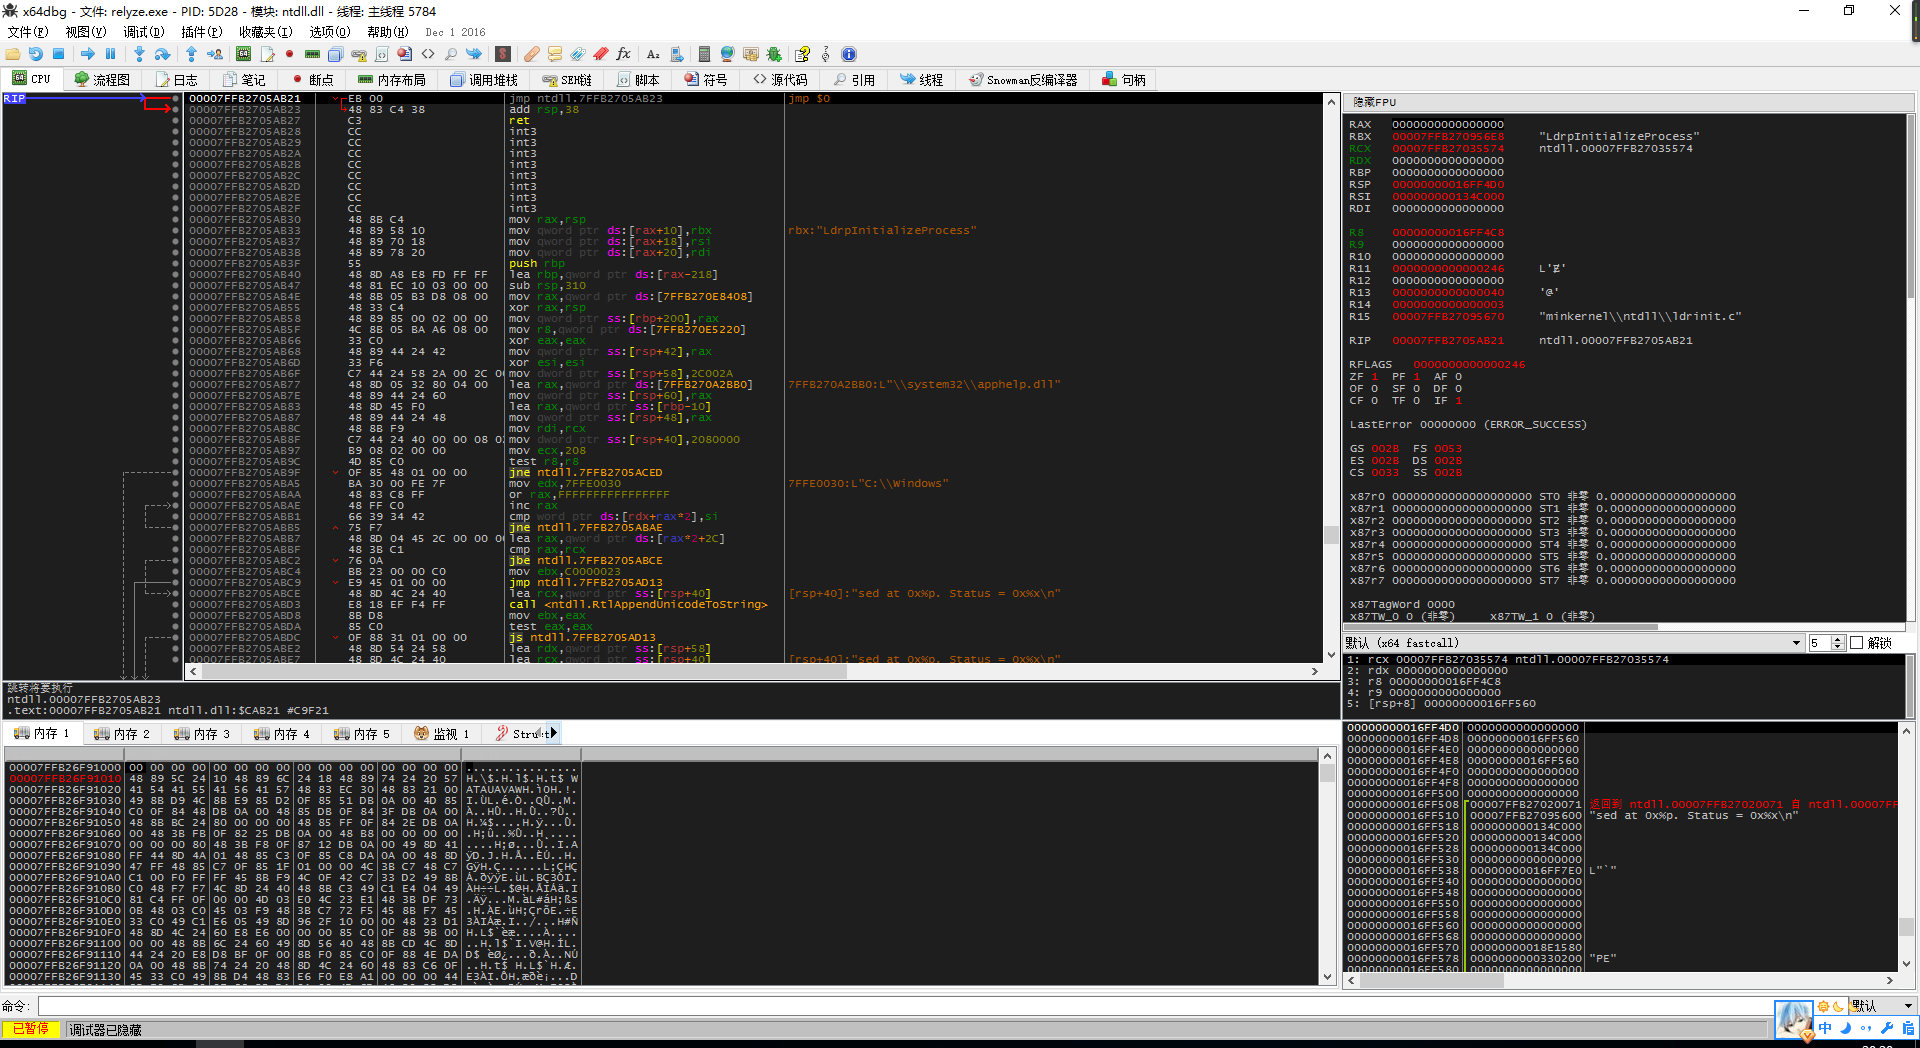
Task: Open the bookmarks red icon
Action: click(x=600, y=54)
